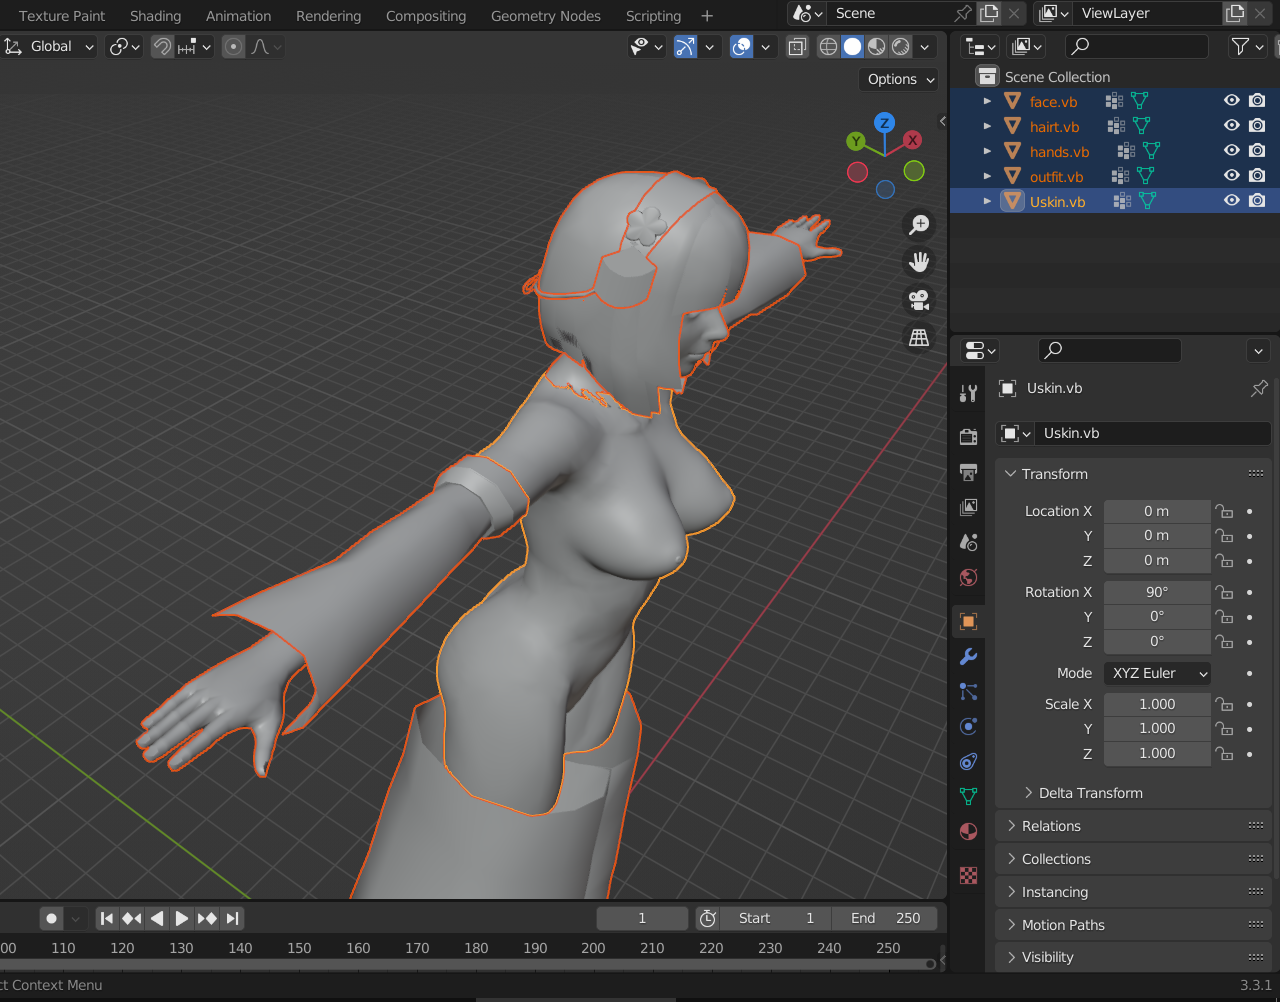Hide face.vb using its eye icon
The image size is (1280, 1002).
point(1231,101)
